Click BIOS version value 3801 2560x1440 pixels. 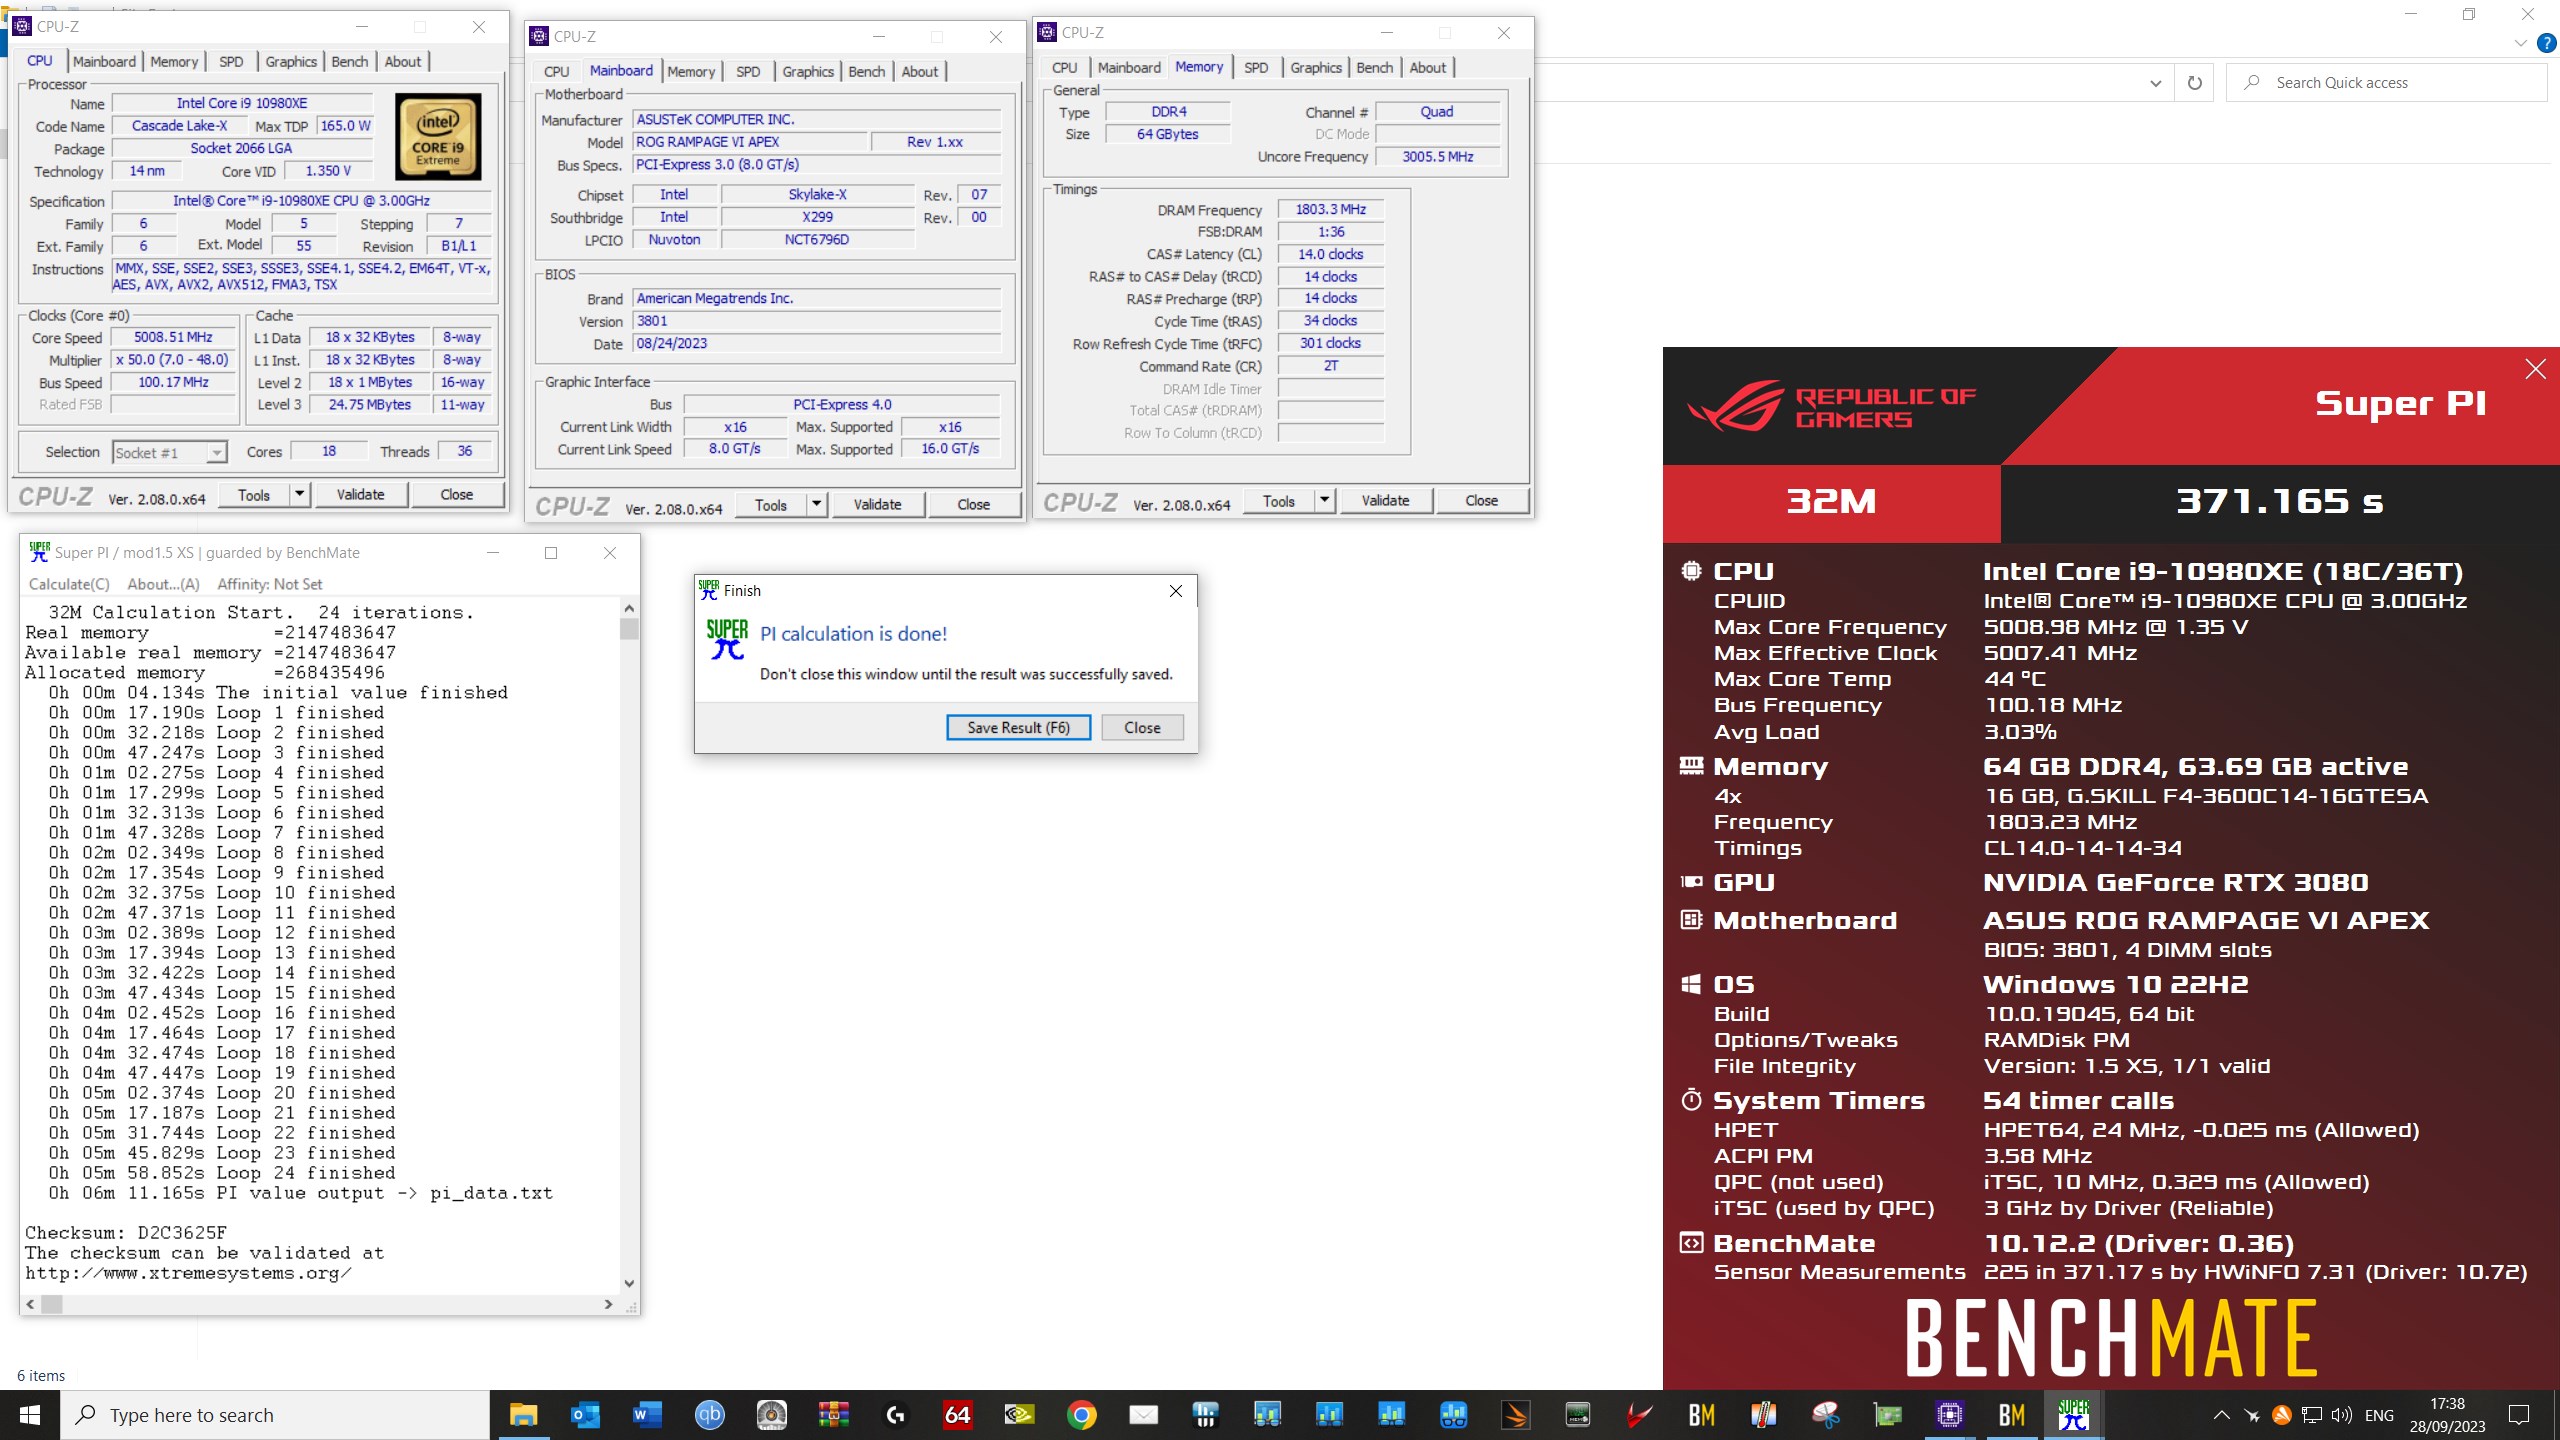pos(817,321)
